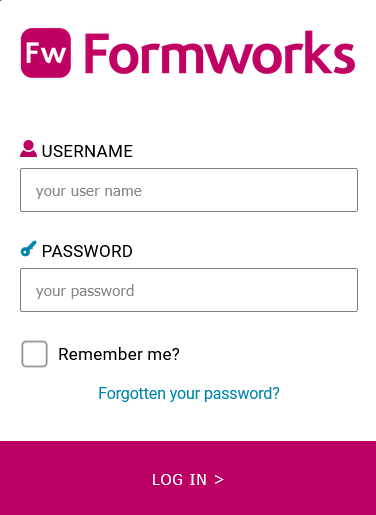Click the person icon beside USERNAME
The height and width of the screenshot is (515, 376).
point(28,149)
